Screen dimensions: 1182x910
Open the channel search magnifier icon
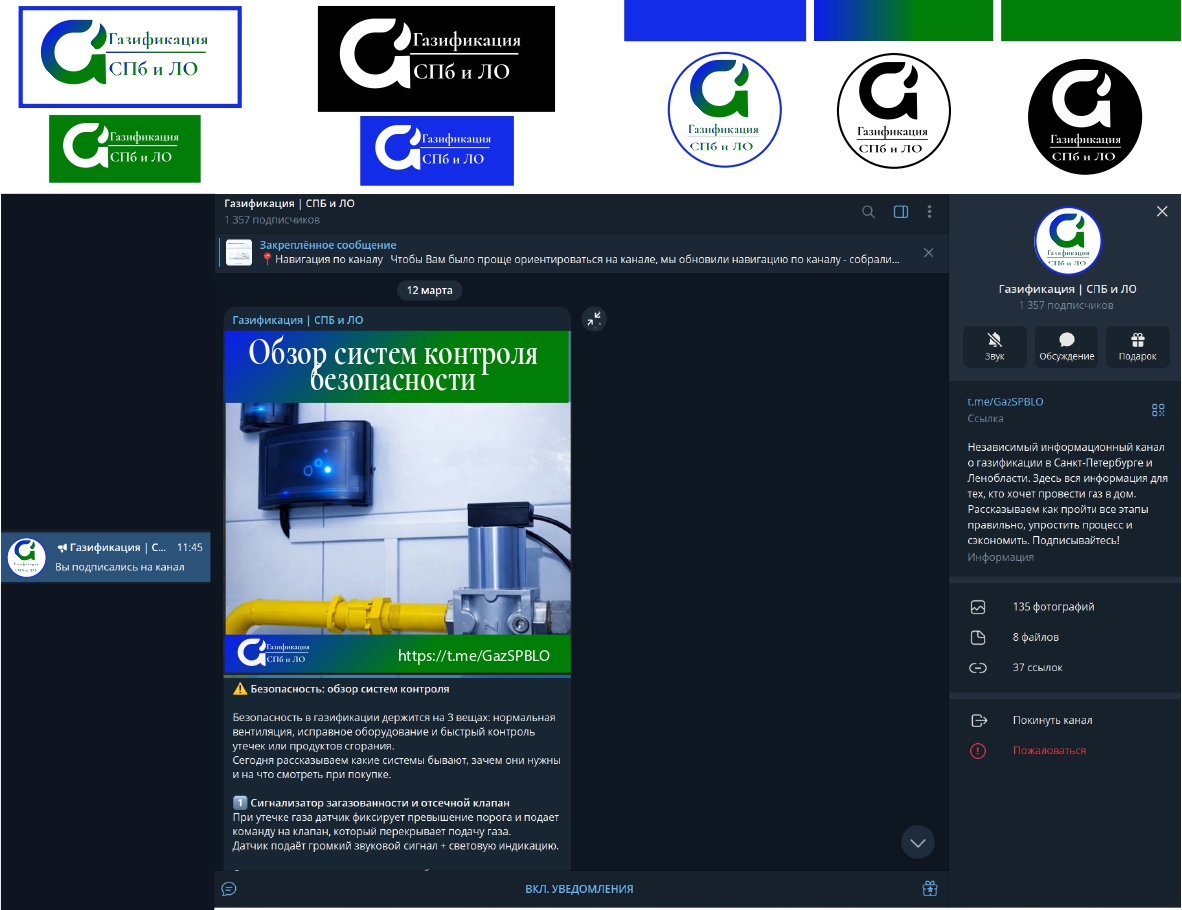[868, 212]
